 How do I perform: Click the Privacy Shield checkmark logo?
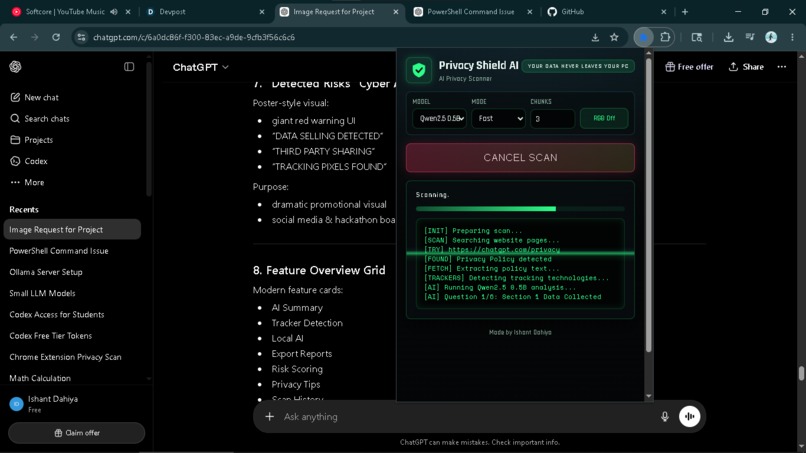(x=419, y=70)
